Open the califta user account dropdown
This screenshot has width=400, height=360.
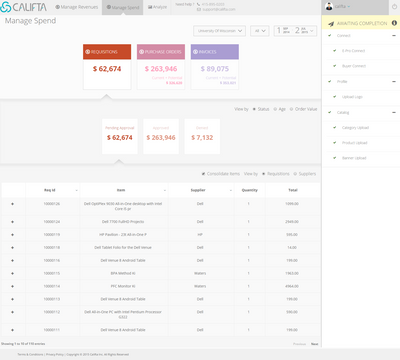(x=342, y=6)
